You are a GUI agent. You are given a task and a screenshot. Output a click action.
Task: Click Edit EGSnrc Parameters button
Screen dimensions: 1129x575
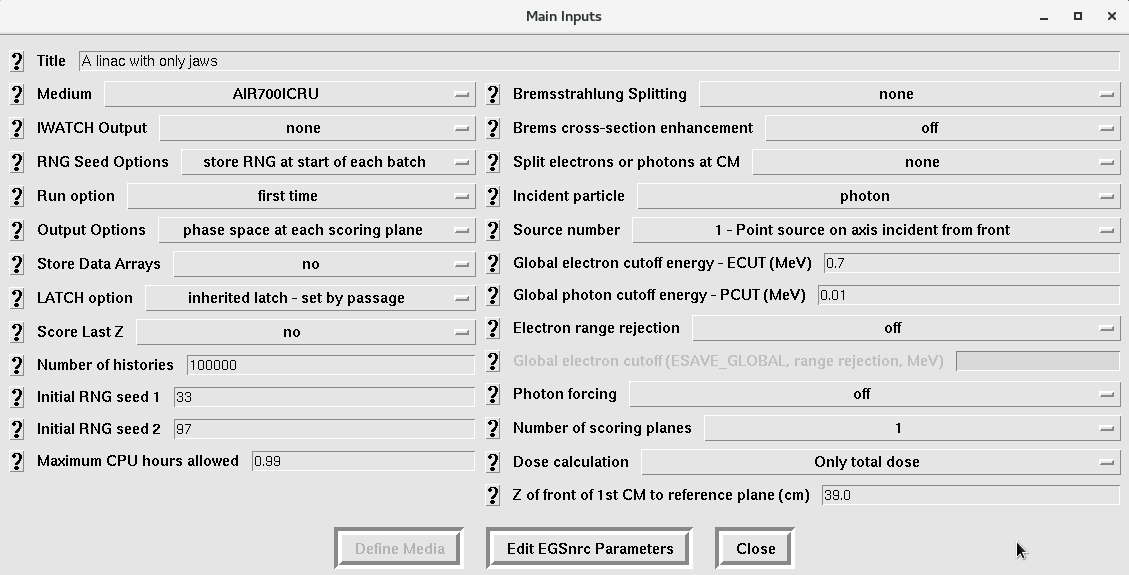tap(590, 548)
